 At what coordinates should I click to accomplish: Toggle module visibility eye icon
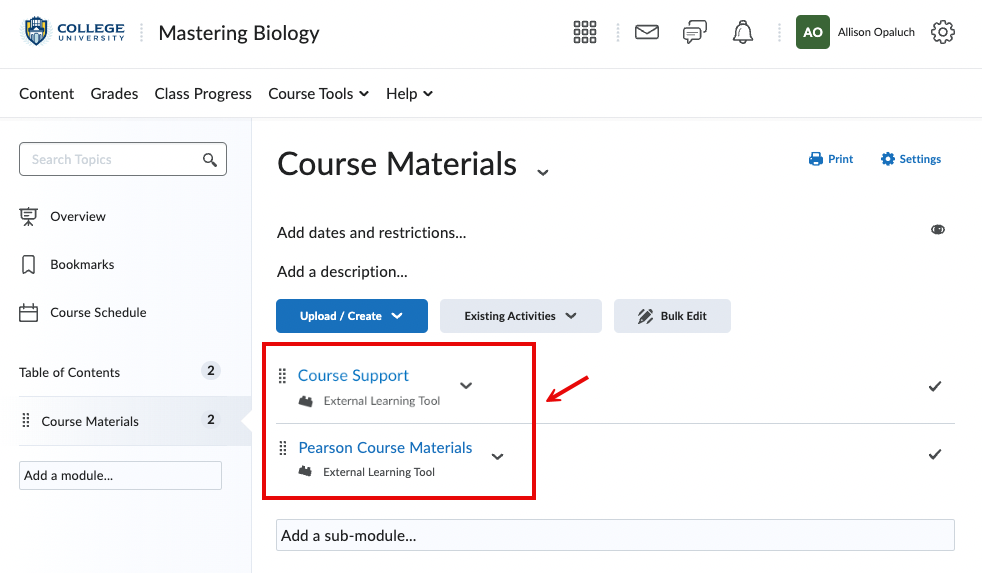pos(938,230)
